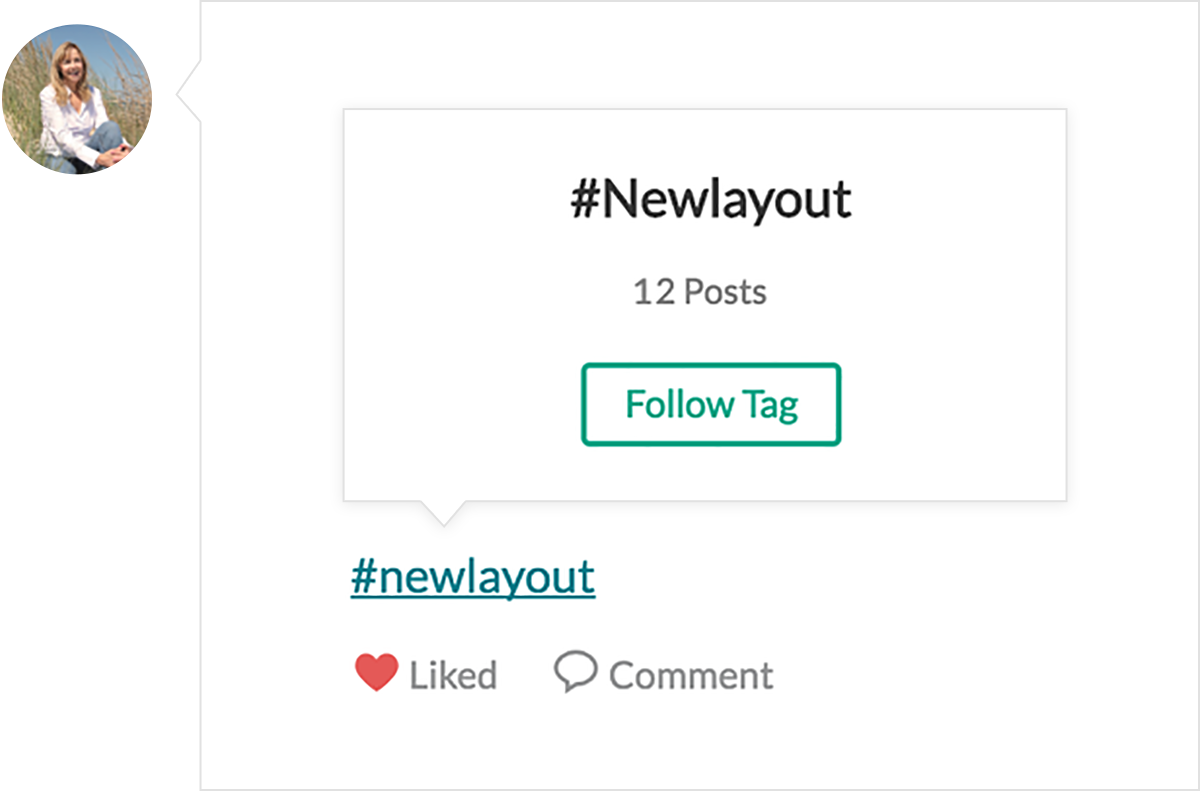Click the "Comment" text label
The height and width of the screenshot is (791, 1200).
691,676
